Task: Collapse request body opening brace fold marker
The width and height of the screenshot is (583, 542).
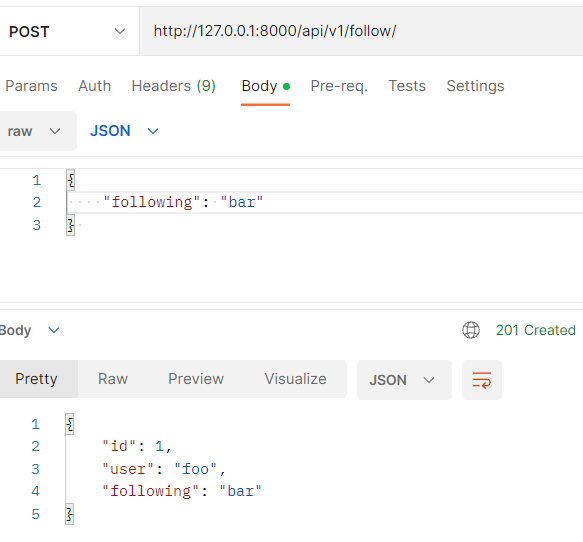Action: [71, 180]
